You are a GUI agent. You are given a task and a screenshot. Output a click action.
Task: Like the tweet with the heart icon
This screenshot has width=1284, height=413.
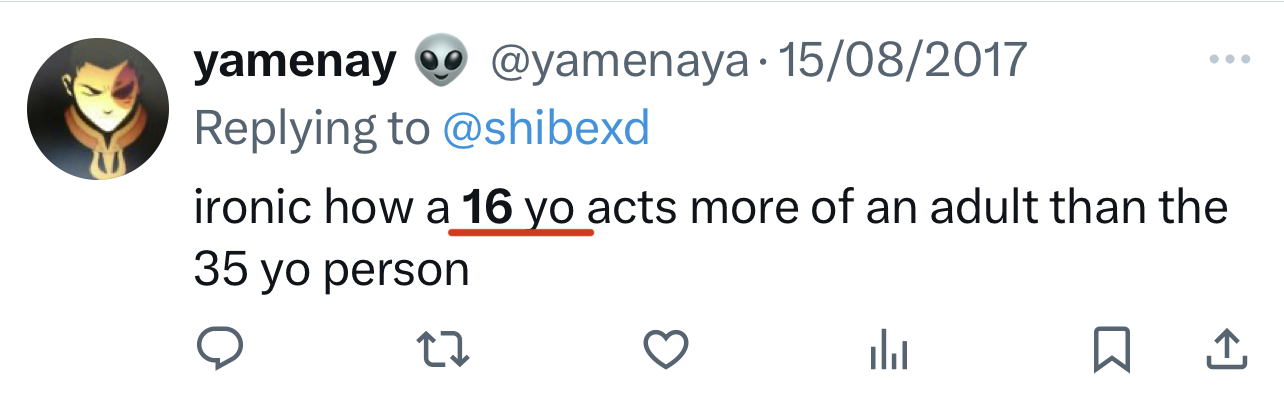pos(665,349)
